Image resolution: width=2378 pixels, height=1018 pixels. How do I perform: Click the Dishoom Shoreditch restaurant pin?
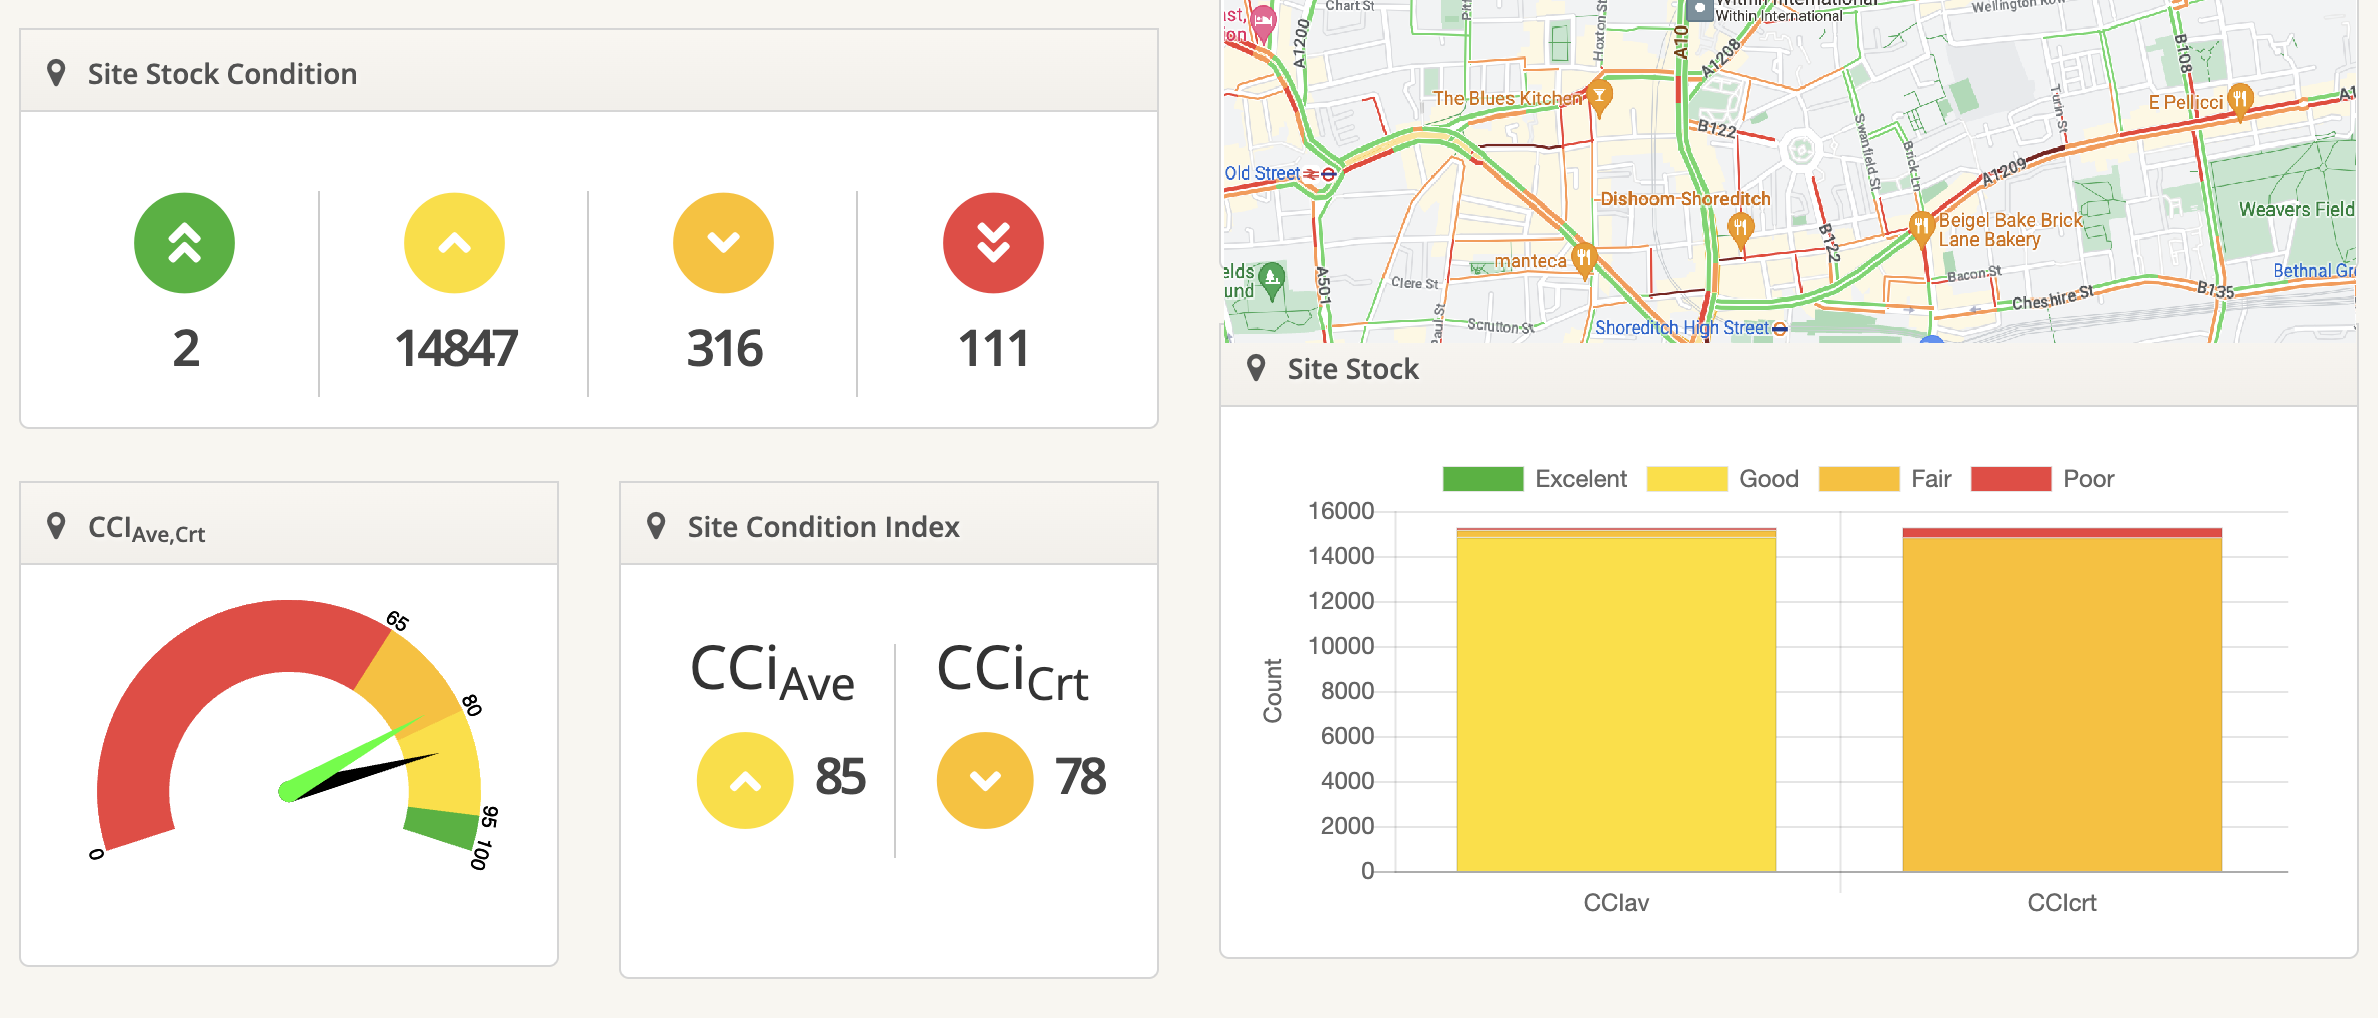point(1740,227)
